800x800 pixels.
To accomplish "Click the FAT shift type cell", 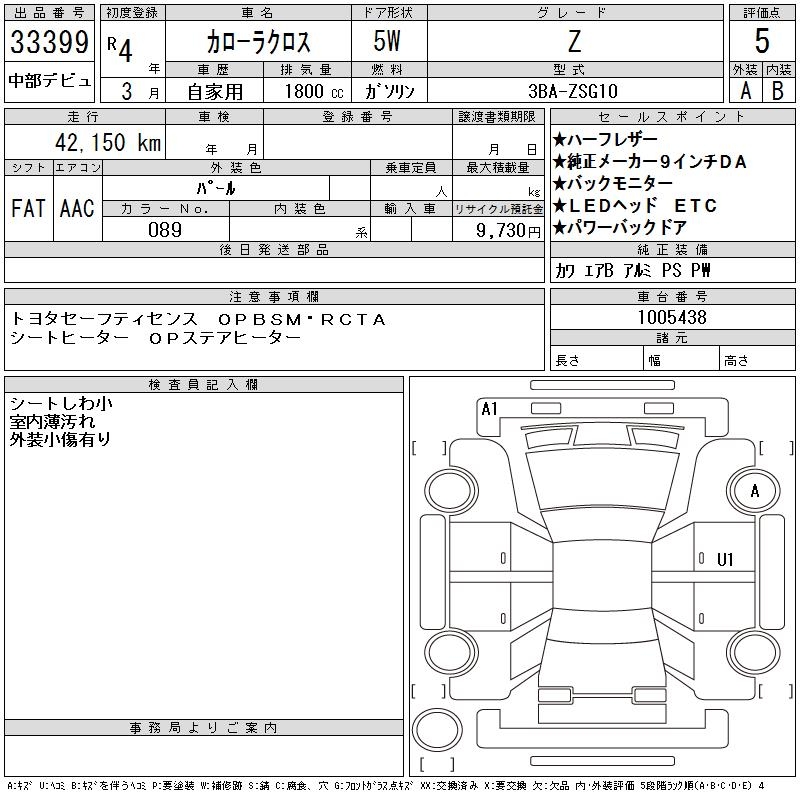I will coord(28,208).
